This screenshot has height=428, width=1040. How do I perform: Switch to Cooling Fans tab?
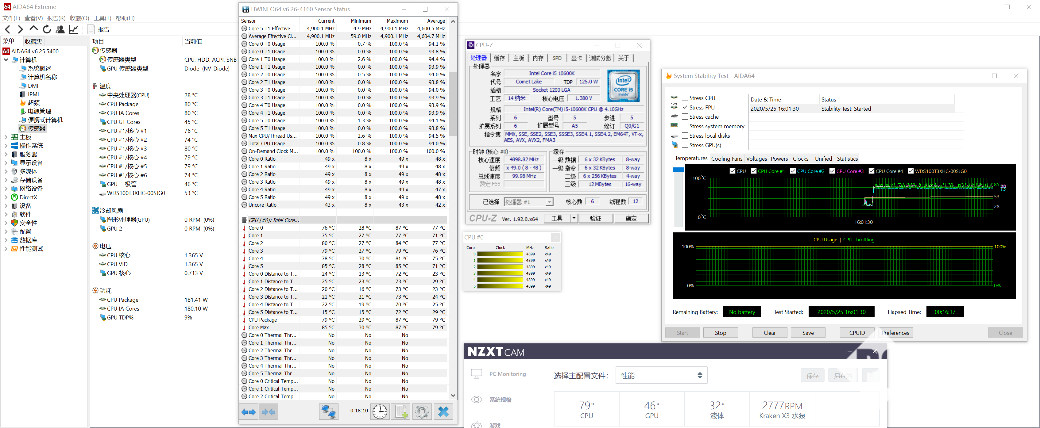(727, 159)
